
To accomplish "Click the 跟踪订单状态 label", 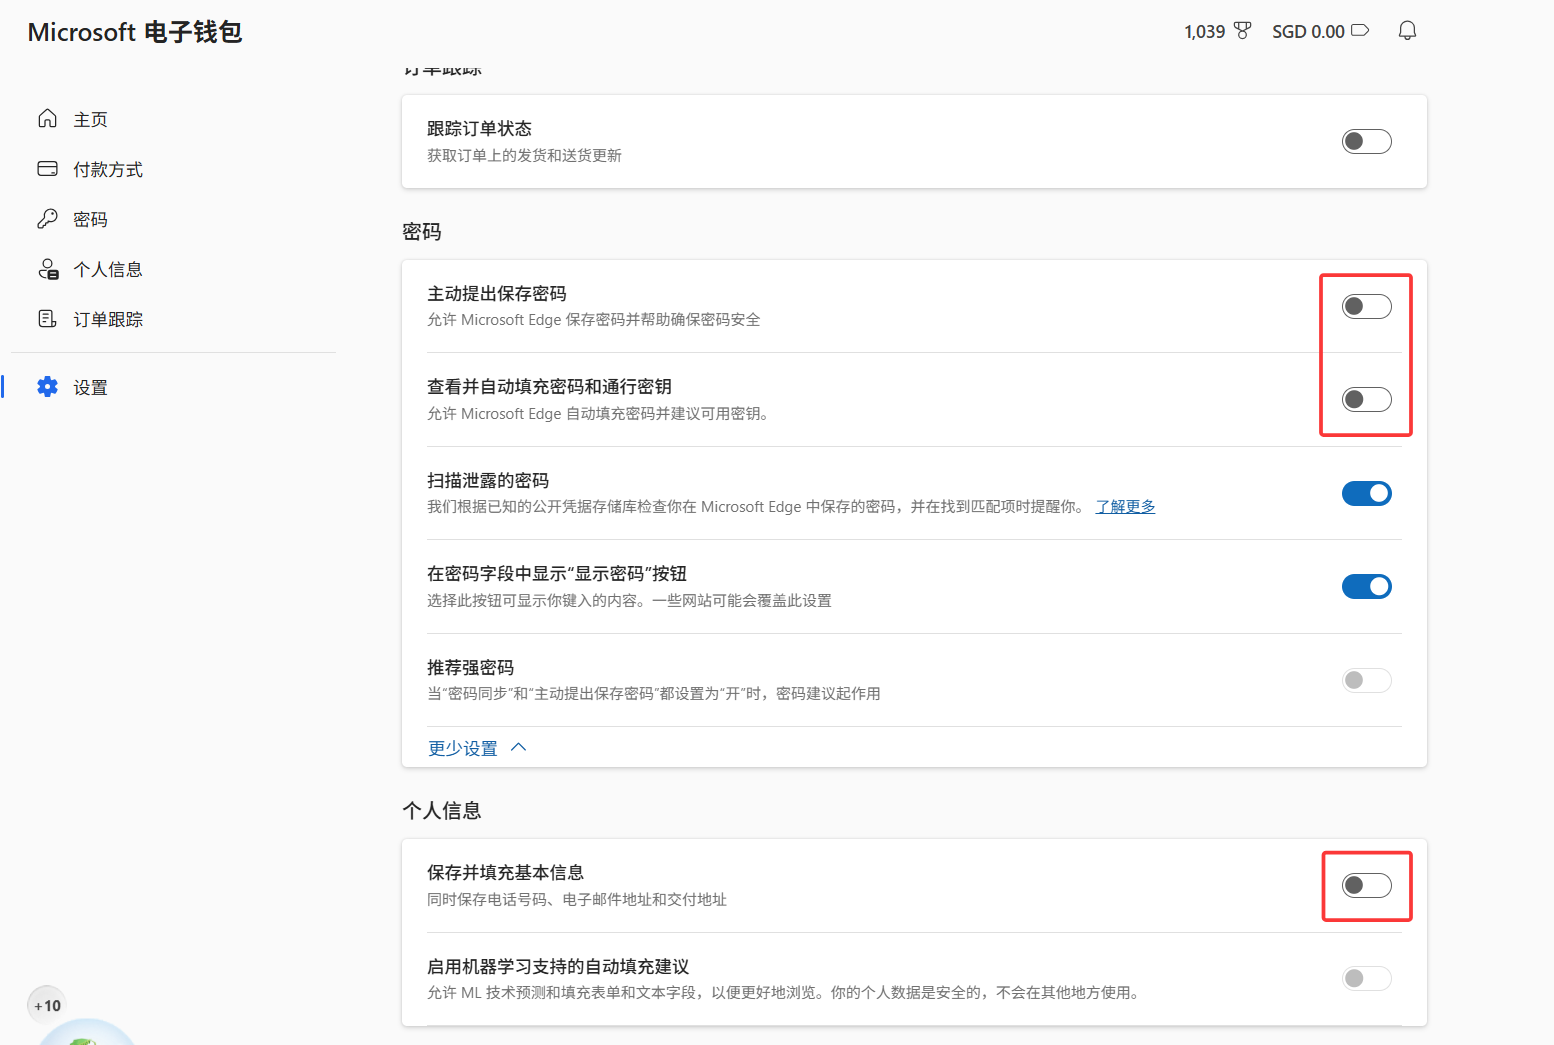I will tap(479, 128).
